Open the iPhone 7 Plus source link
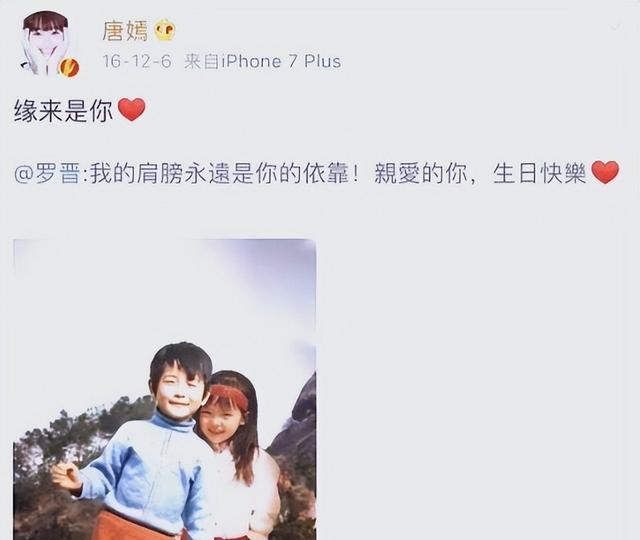This screenshot has height=540, width=640. (281, 62)
